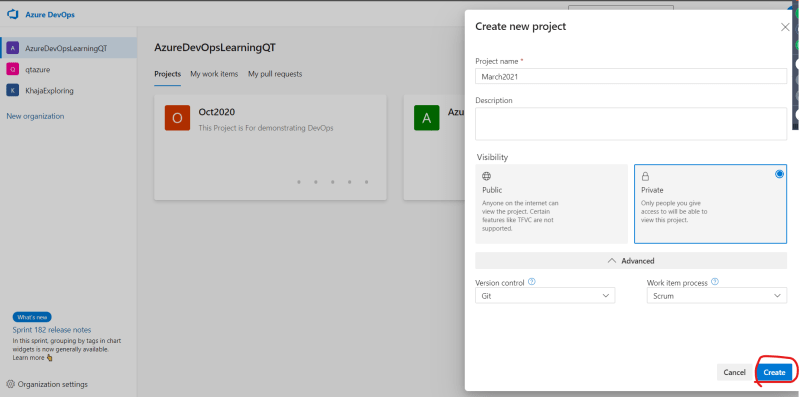799x397 pixels.
Task: Choose the Public visibility option card
Action: (551, 204)
